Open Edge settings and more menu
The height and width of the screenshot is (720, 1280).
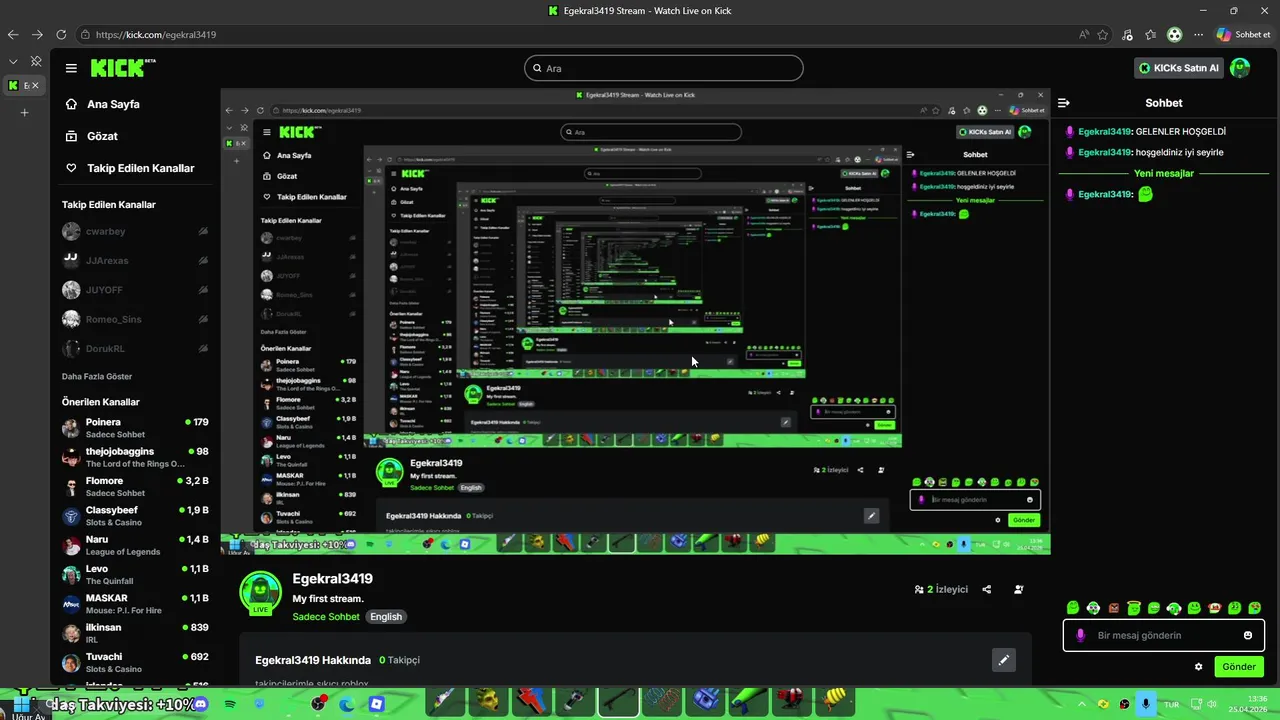click(1198, 34)
